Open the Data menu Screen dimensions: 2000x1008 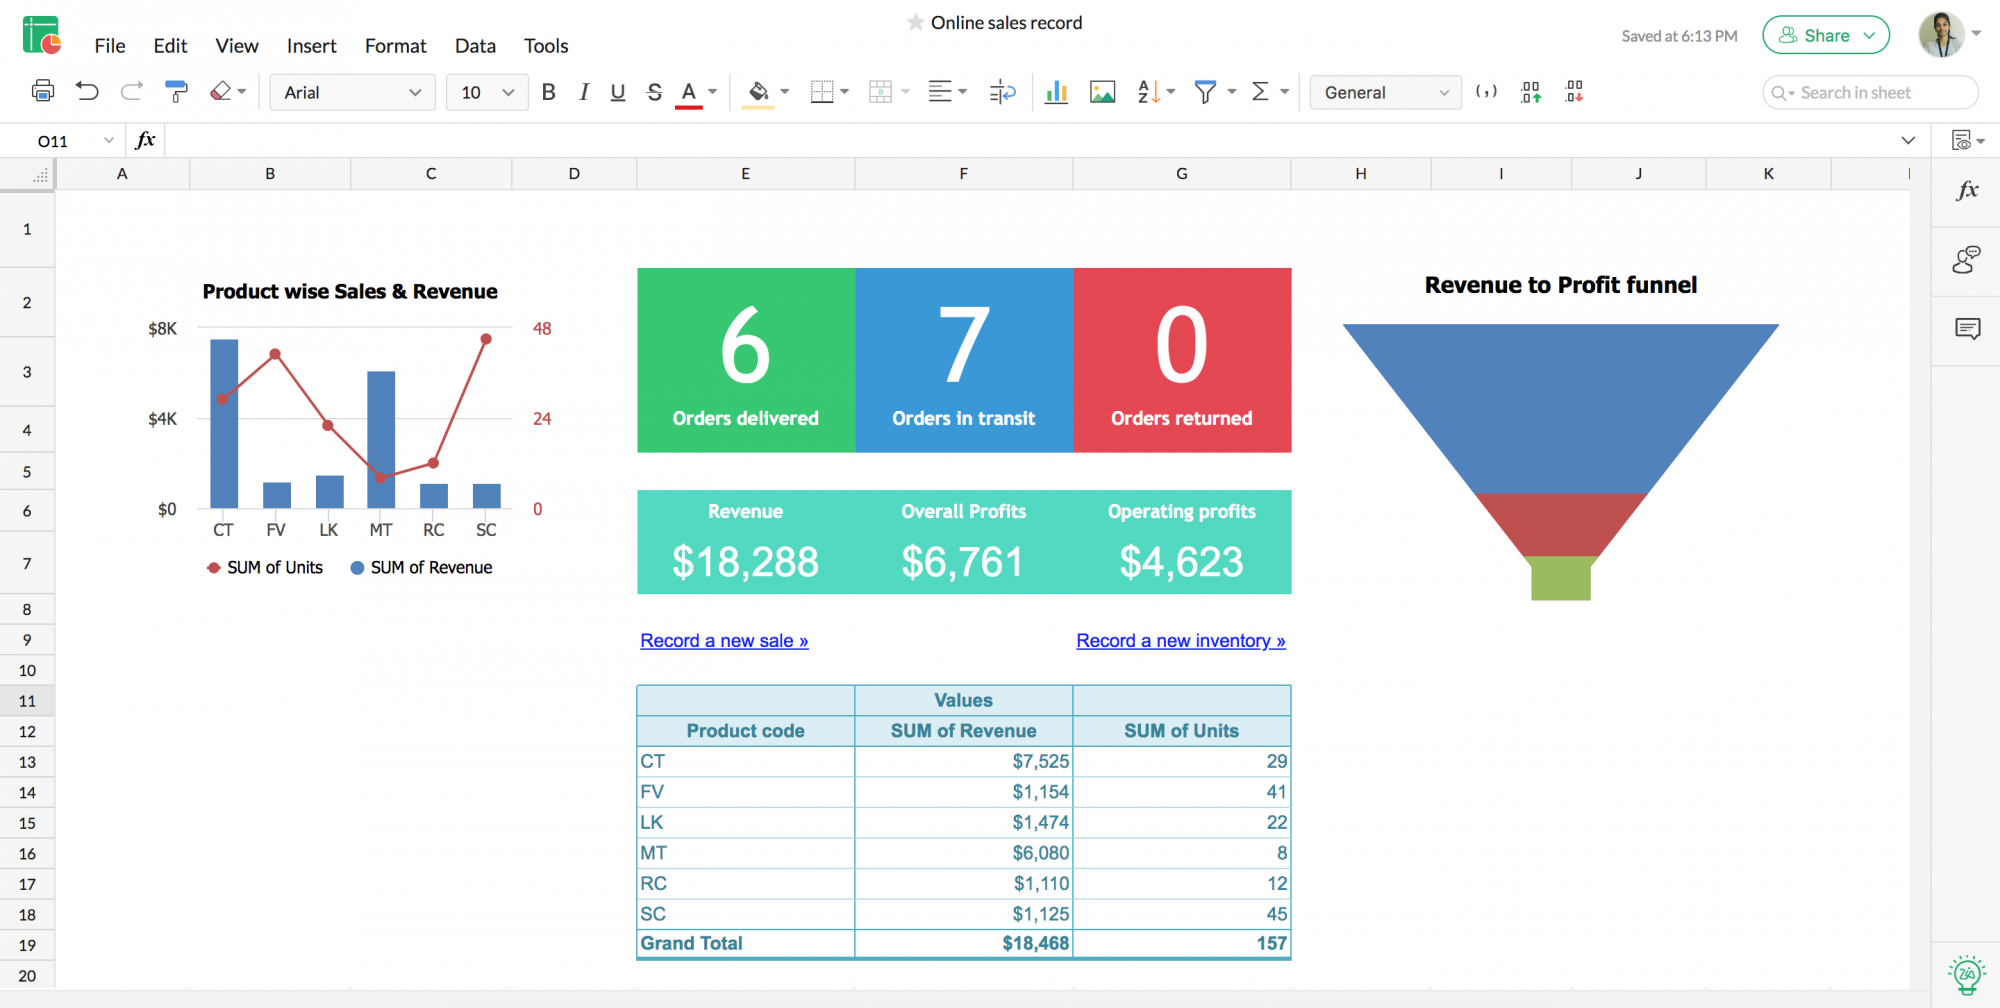tap(475, 46)
